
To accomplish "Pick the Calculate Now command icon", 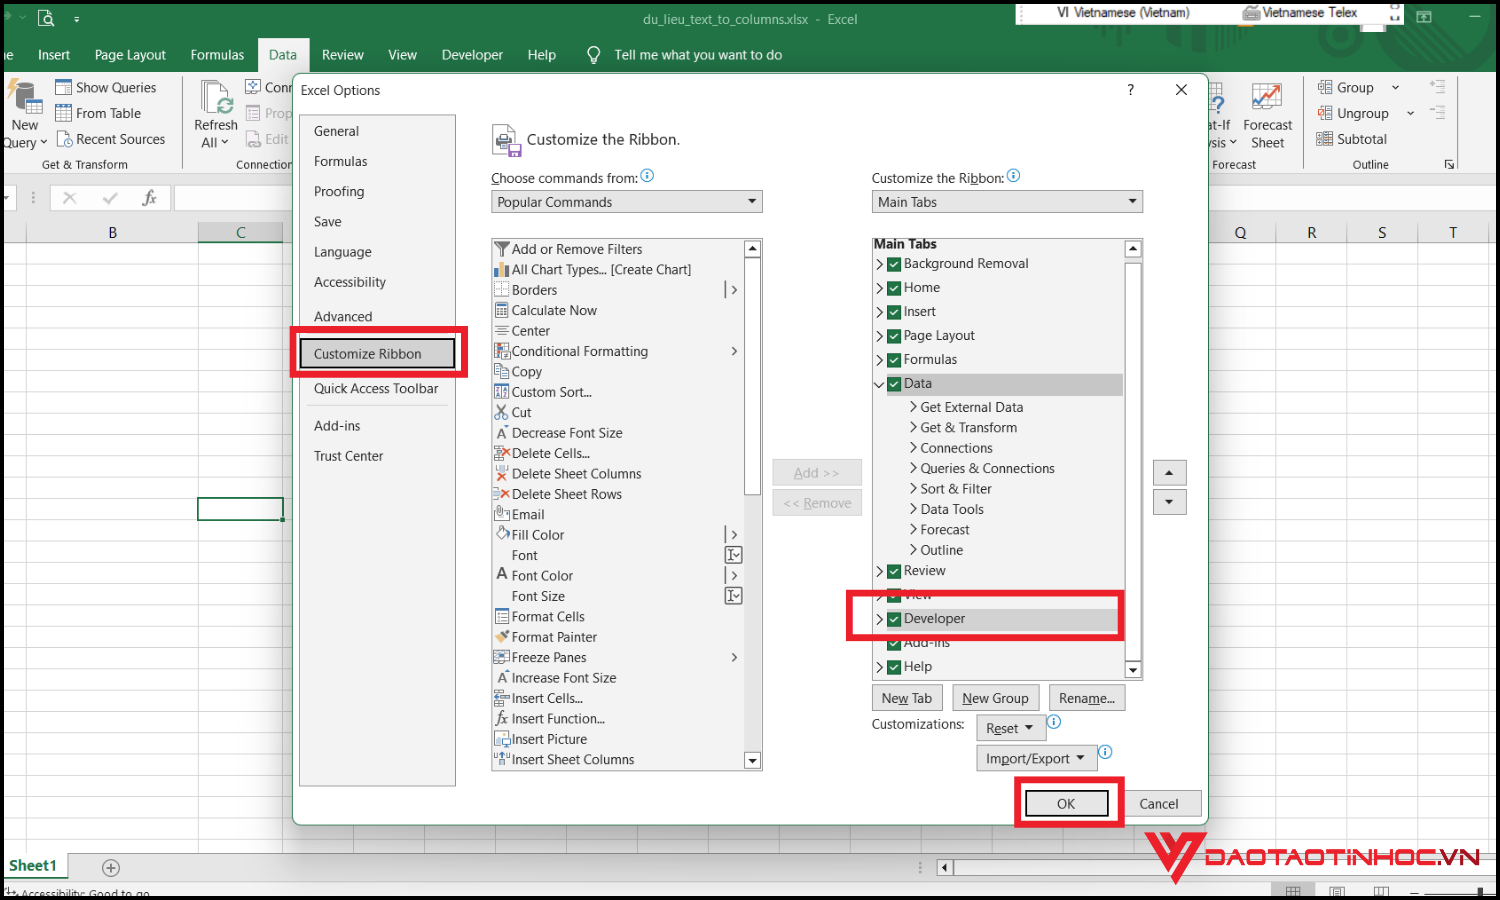I will (502, 310).
